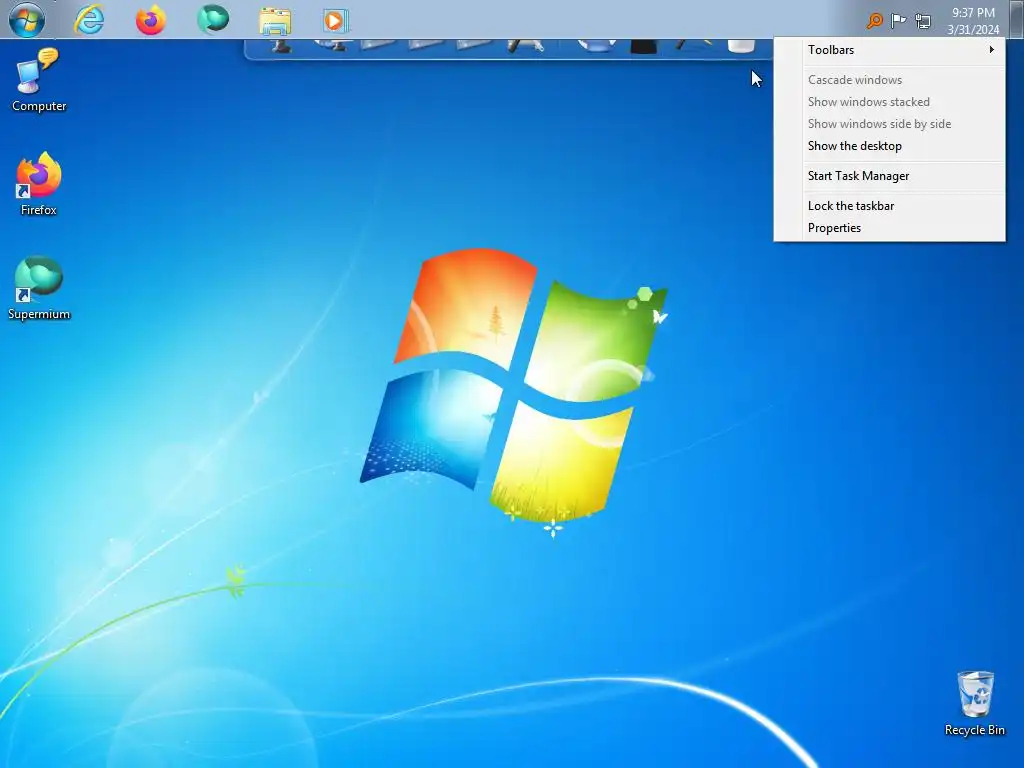Viewport: 1024px width, 768px height.
Task: Open Supermium from the taskbar
Action: (213, 19)
